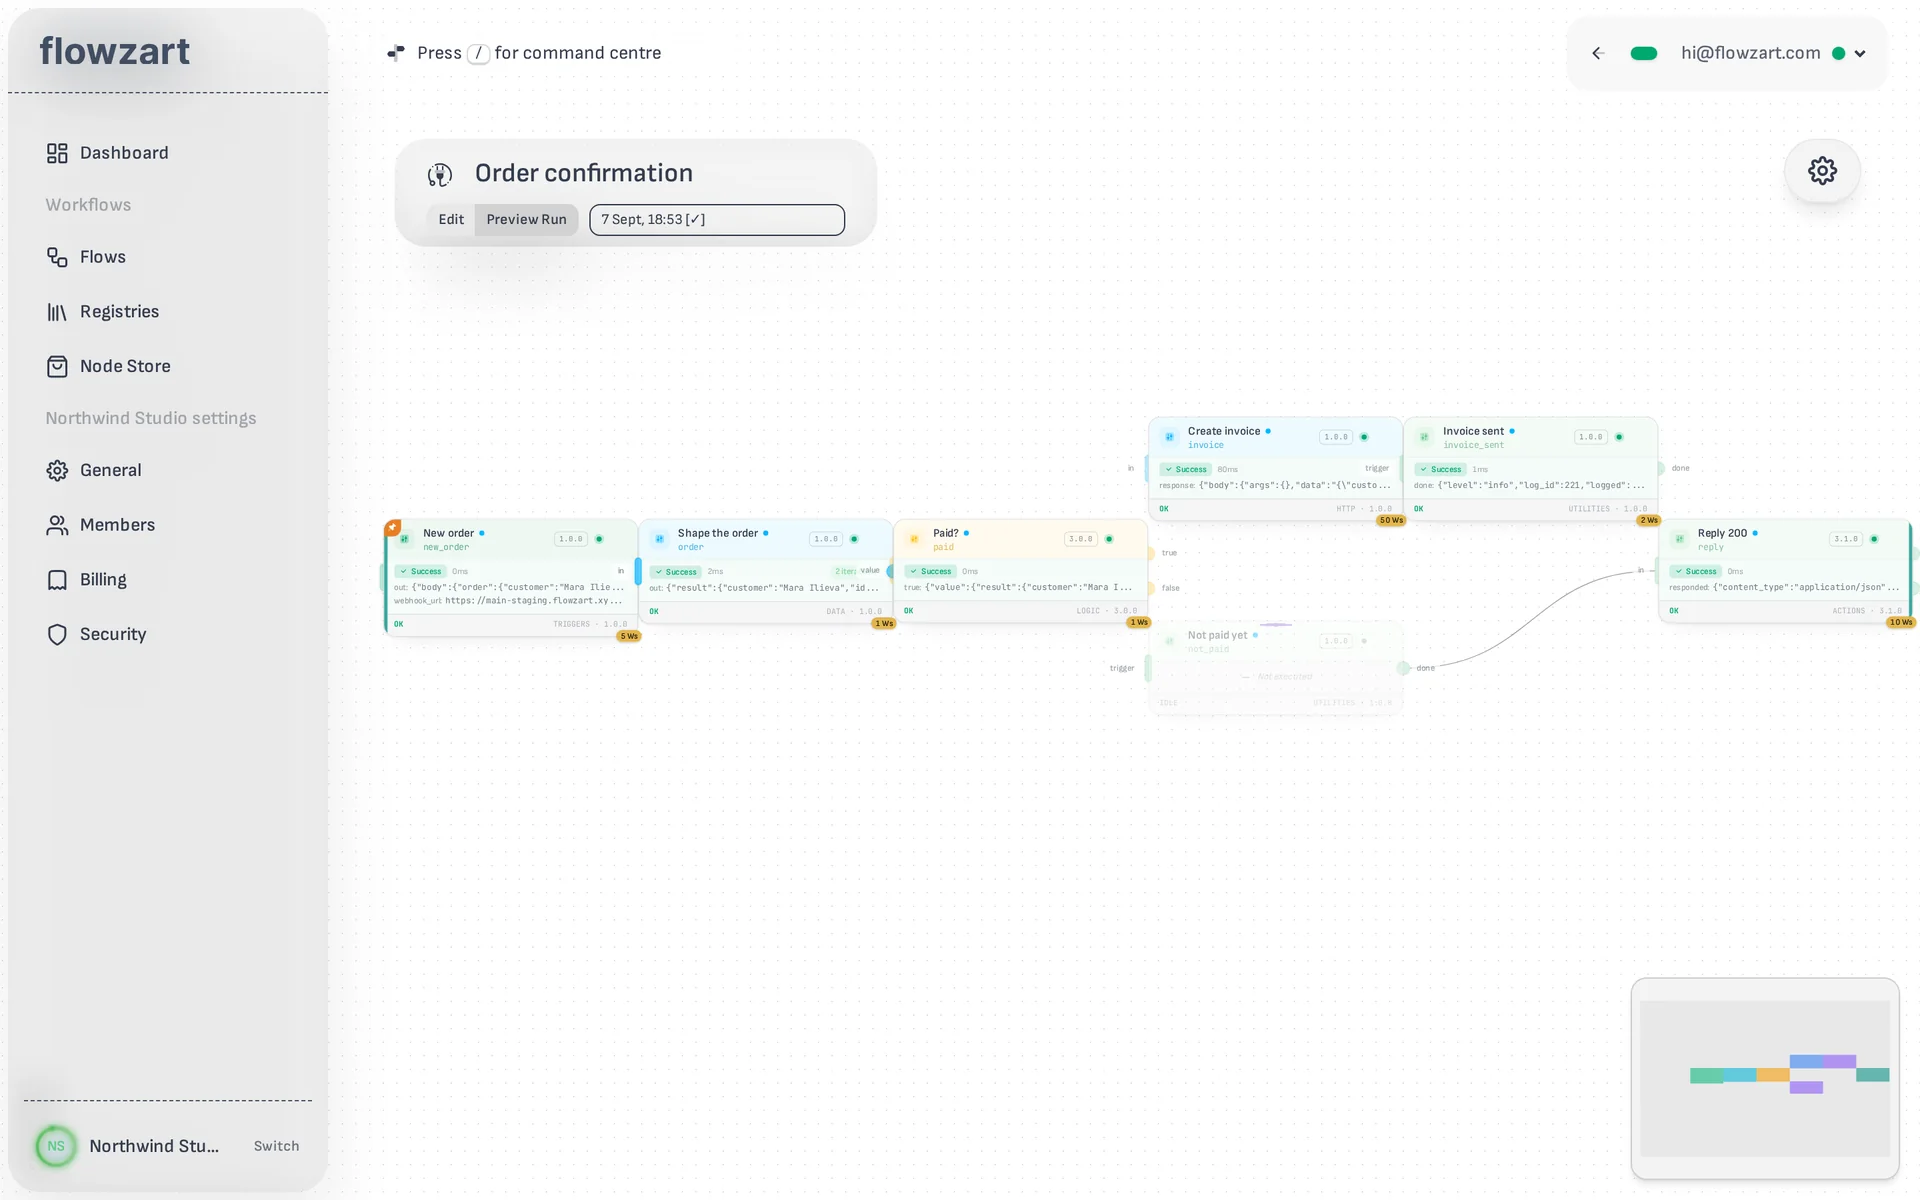
Task: Click the Reply 200 node icon
Action: coord(1680,539)
